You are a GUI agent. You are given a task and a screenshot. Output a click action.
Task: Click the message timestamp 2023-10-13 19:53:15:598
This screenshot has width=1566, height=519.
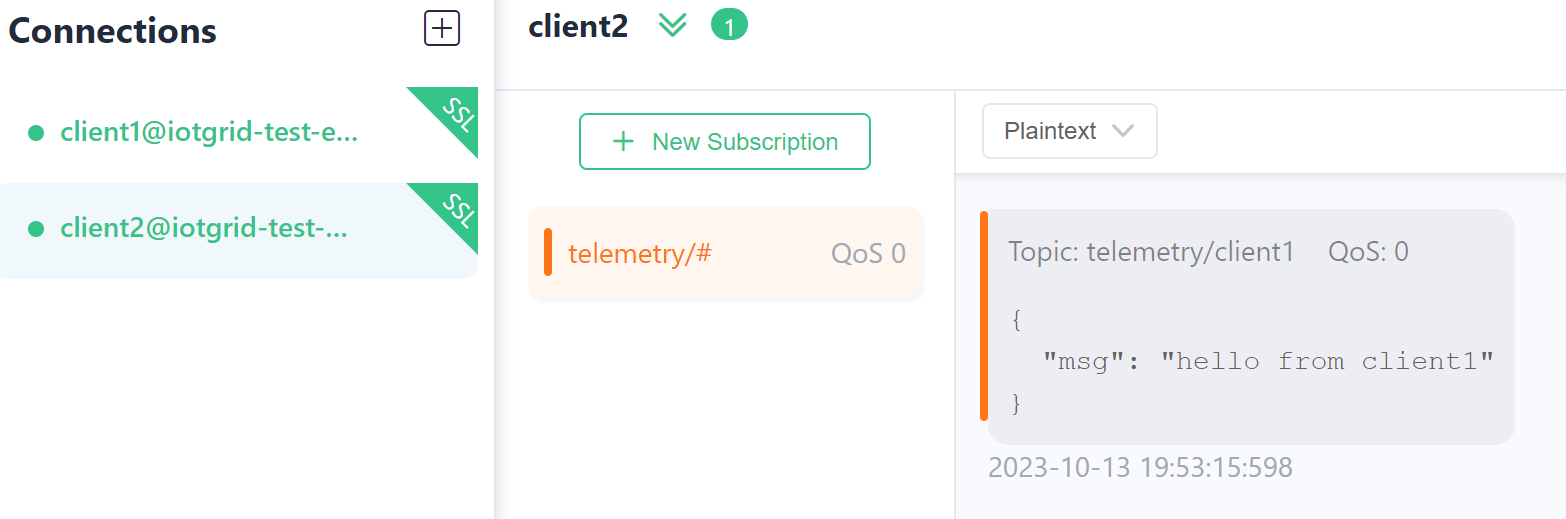pos(1140,467)
